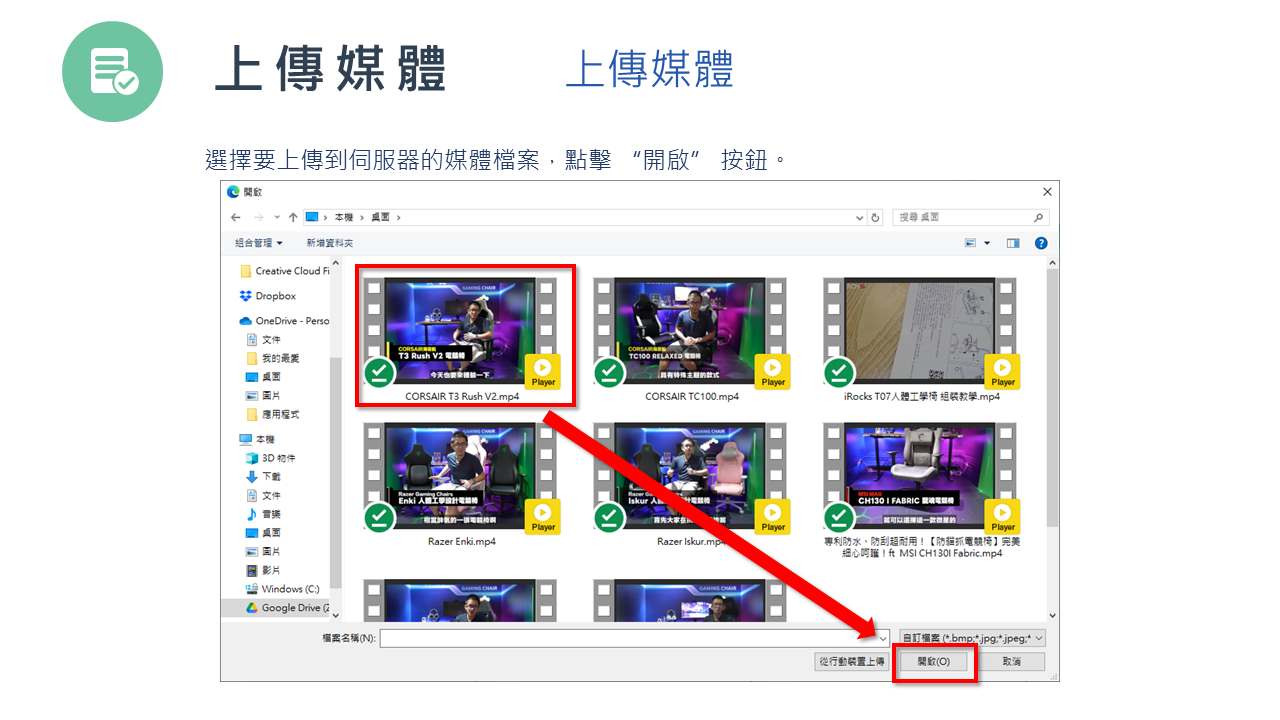This screenshot has height=720, width=1280.
Task: Click the refresh icon next to the address bar
Action: pyautogui.click(x=874, y=217)
